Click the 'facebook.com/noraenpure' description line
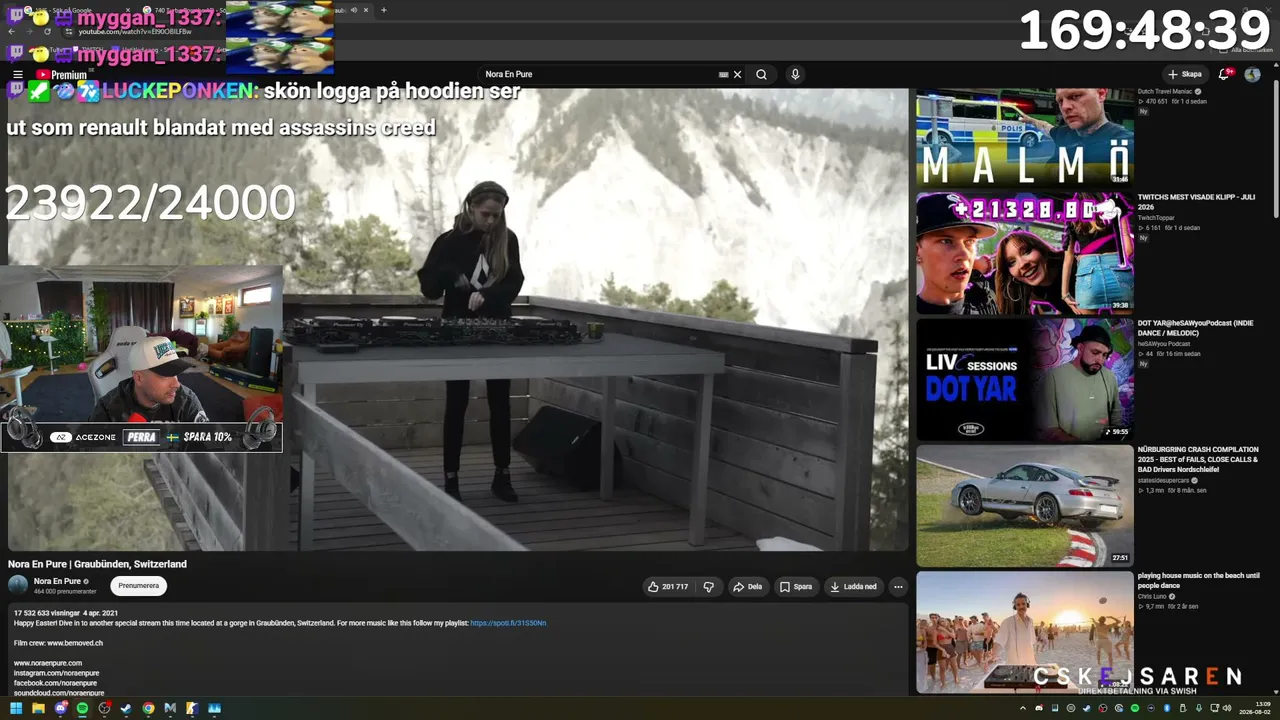Viewport: 1280px width, 720px height. tap(56, 683)
